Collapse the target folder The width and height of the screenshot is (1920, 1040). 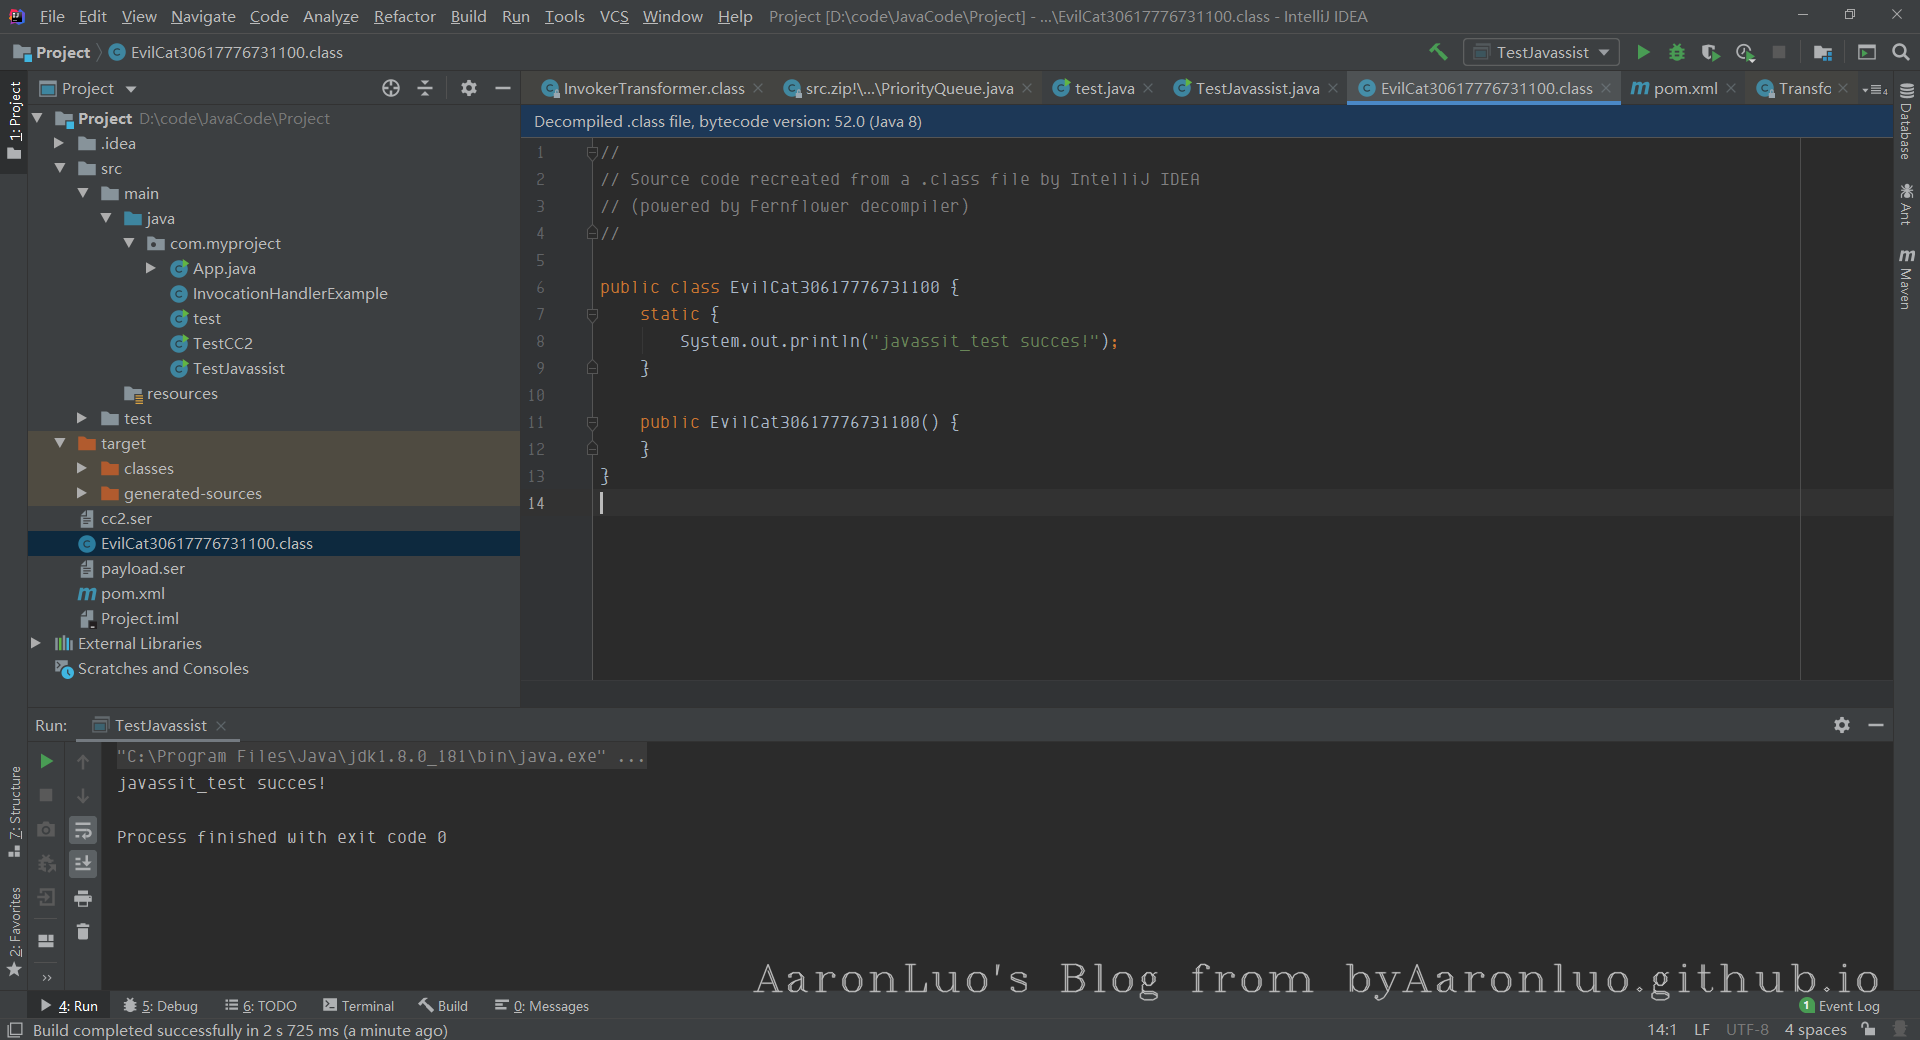pyautogui.click(x=59, y=443)
